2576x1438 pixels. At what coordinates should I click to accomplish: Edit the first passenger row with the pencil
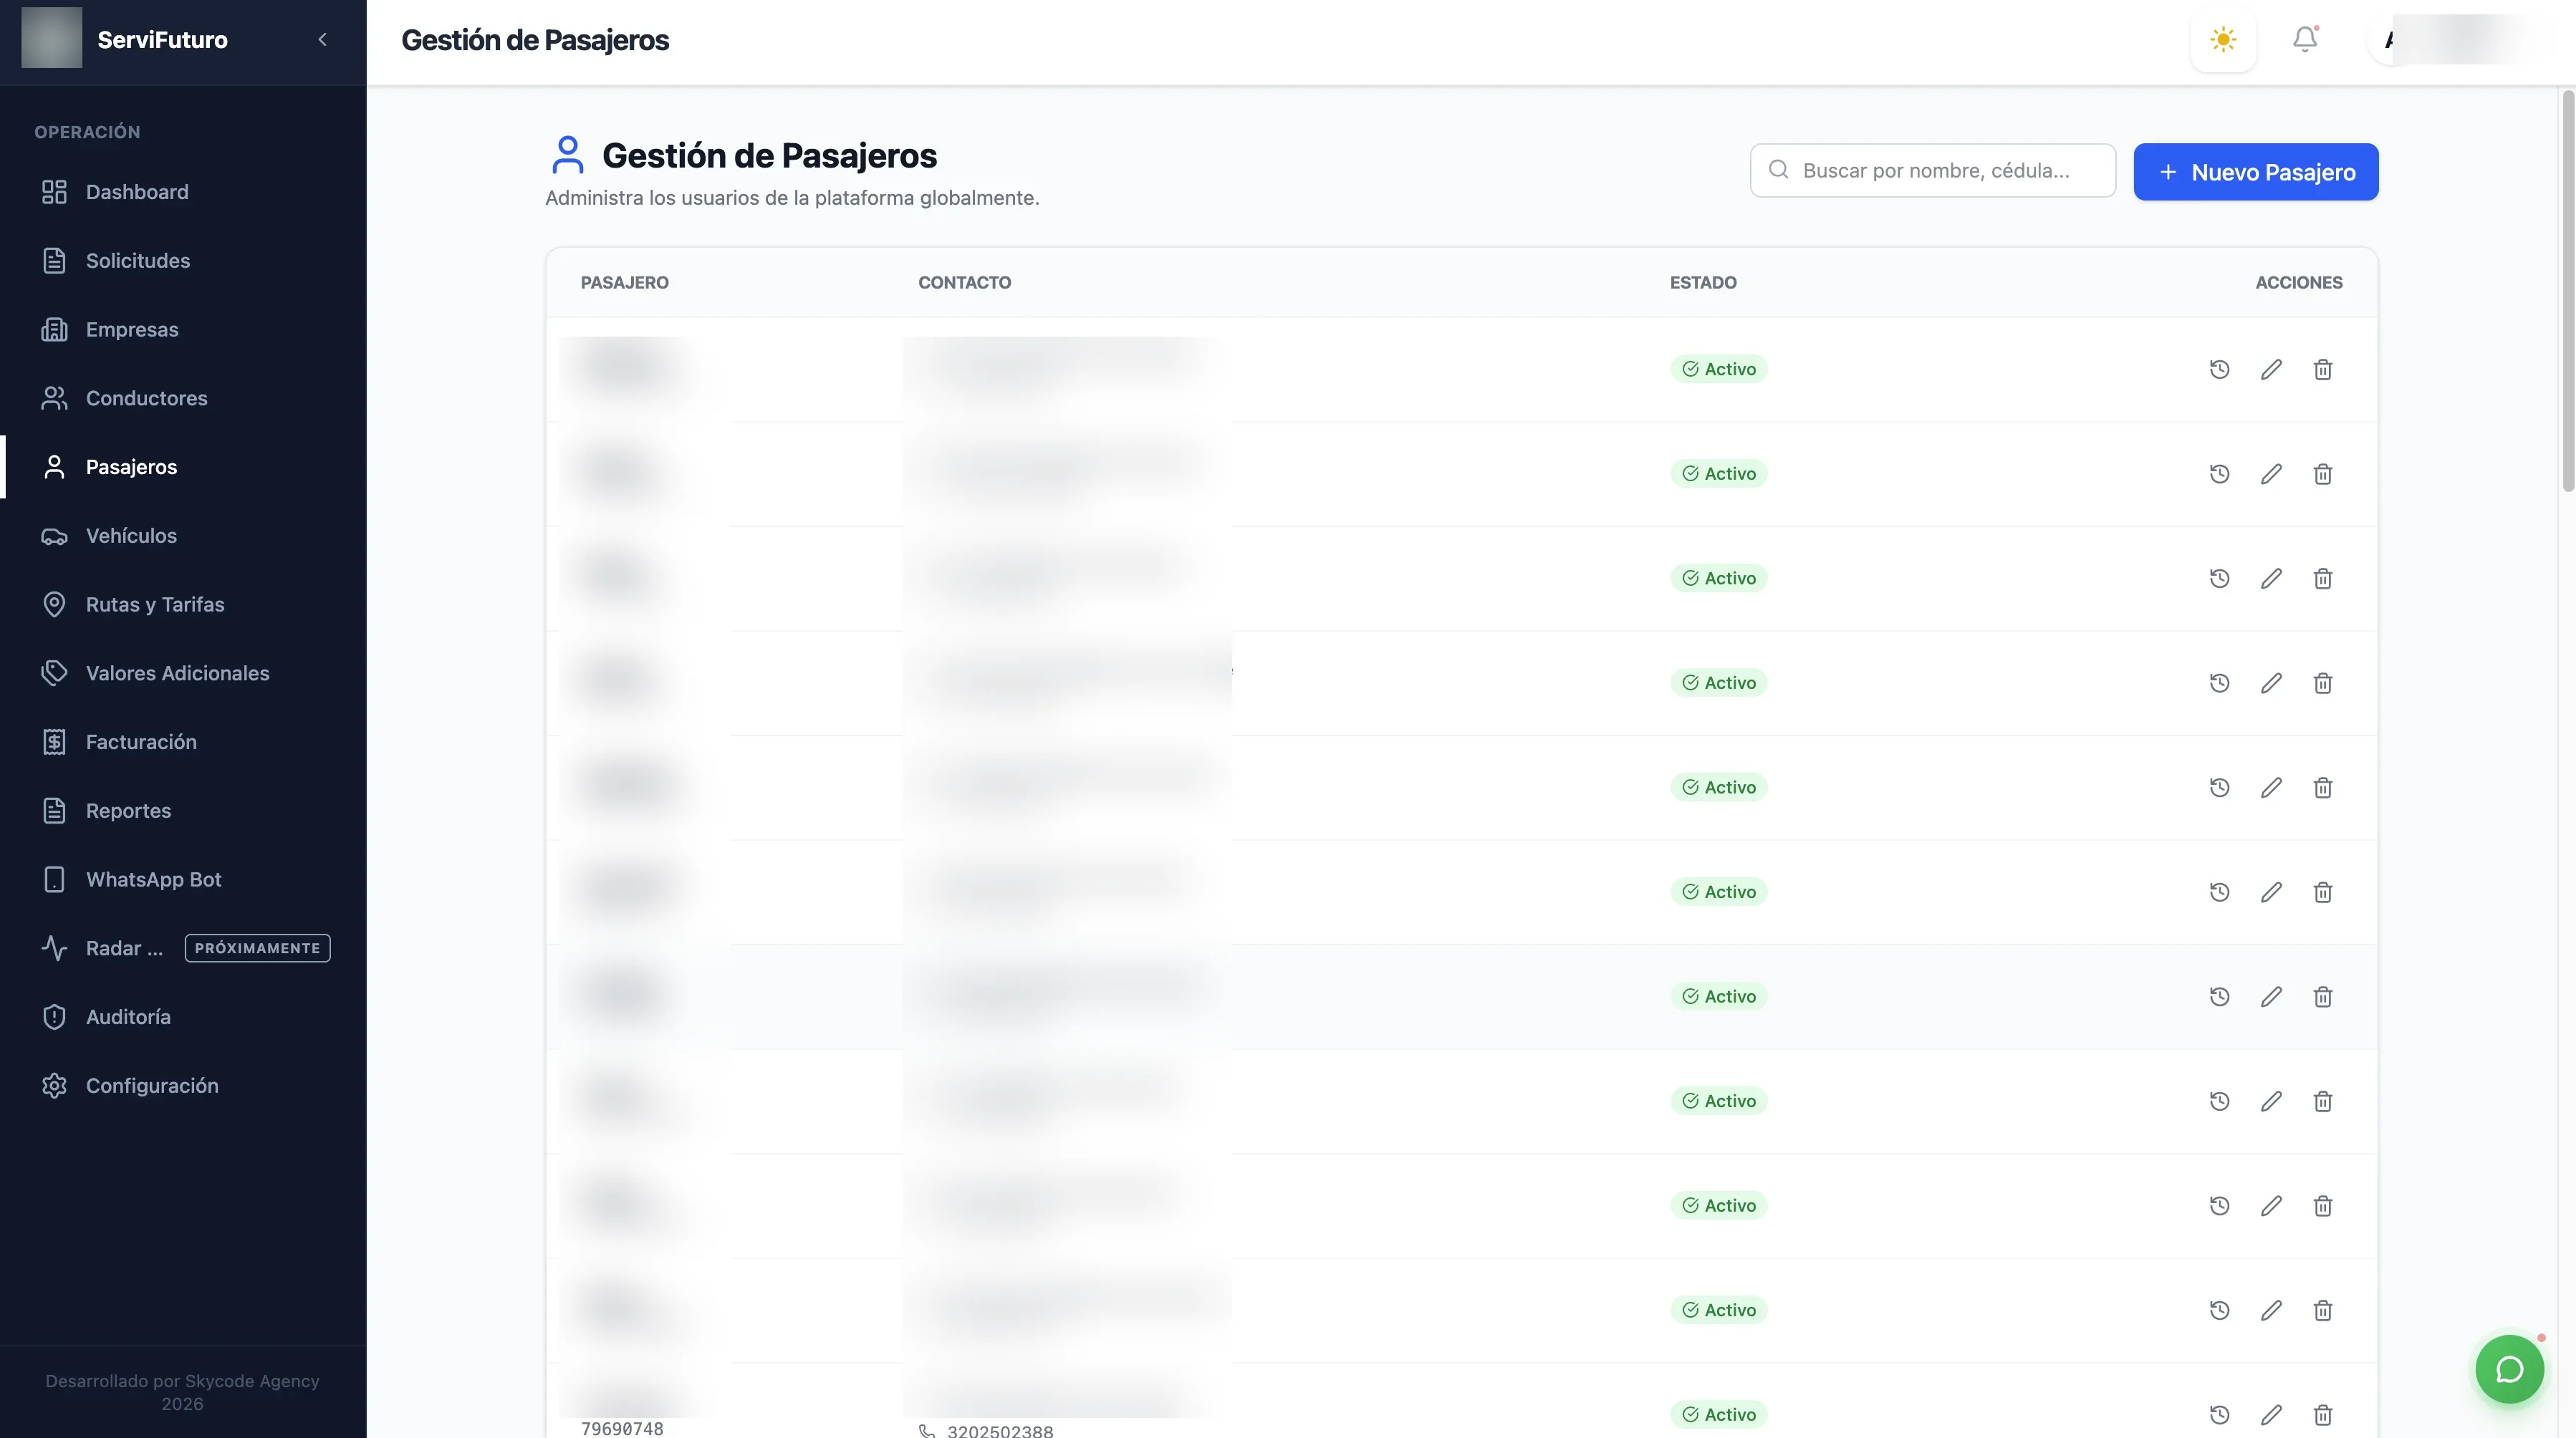(x=2271, y=370)
